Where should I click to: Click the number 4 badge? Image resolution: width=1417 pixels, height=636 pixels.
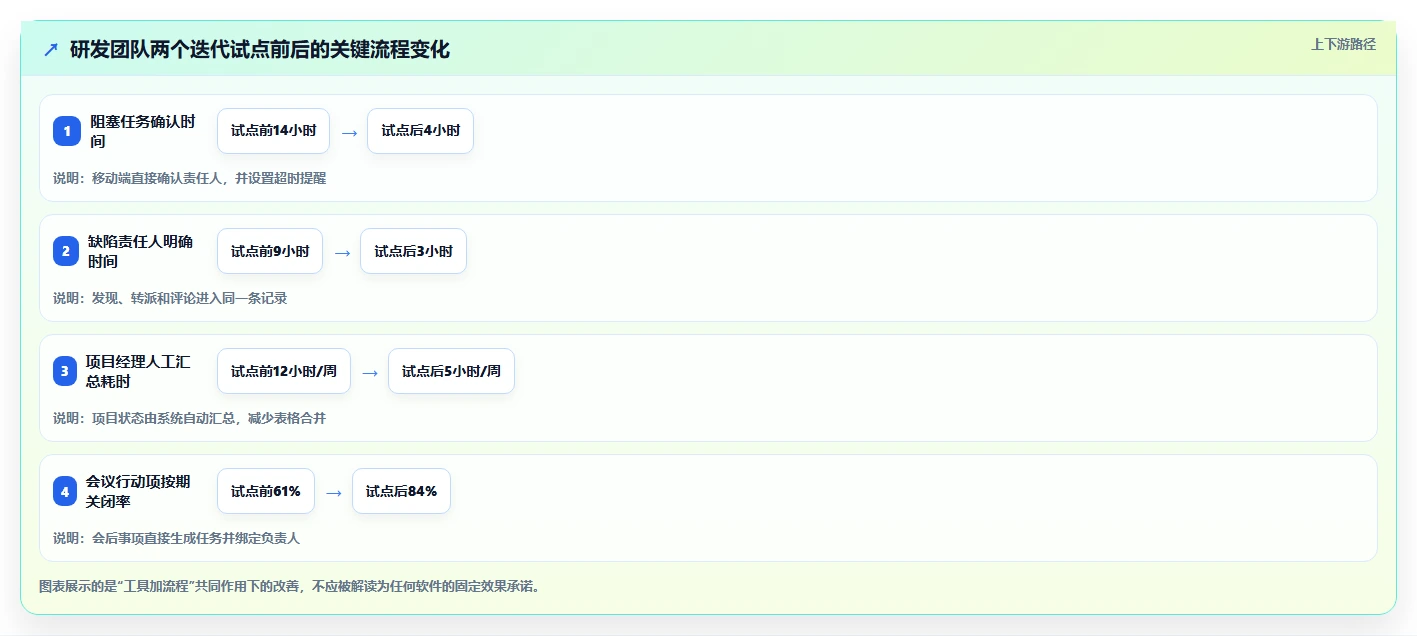(x=65, y=491)
